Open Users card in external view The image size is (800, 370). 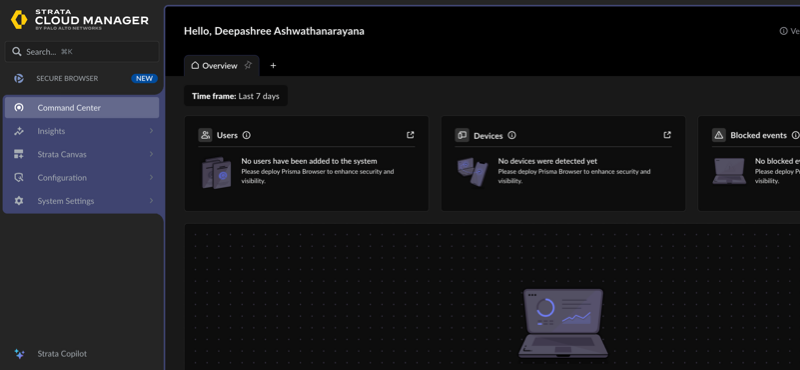410,135
